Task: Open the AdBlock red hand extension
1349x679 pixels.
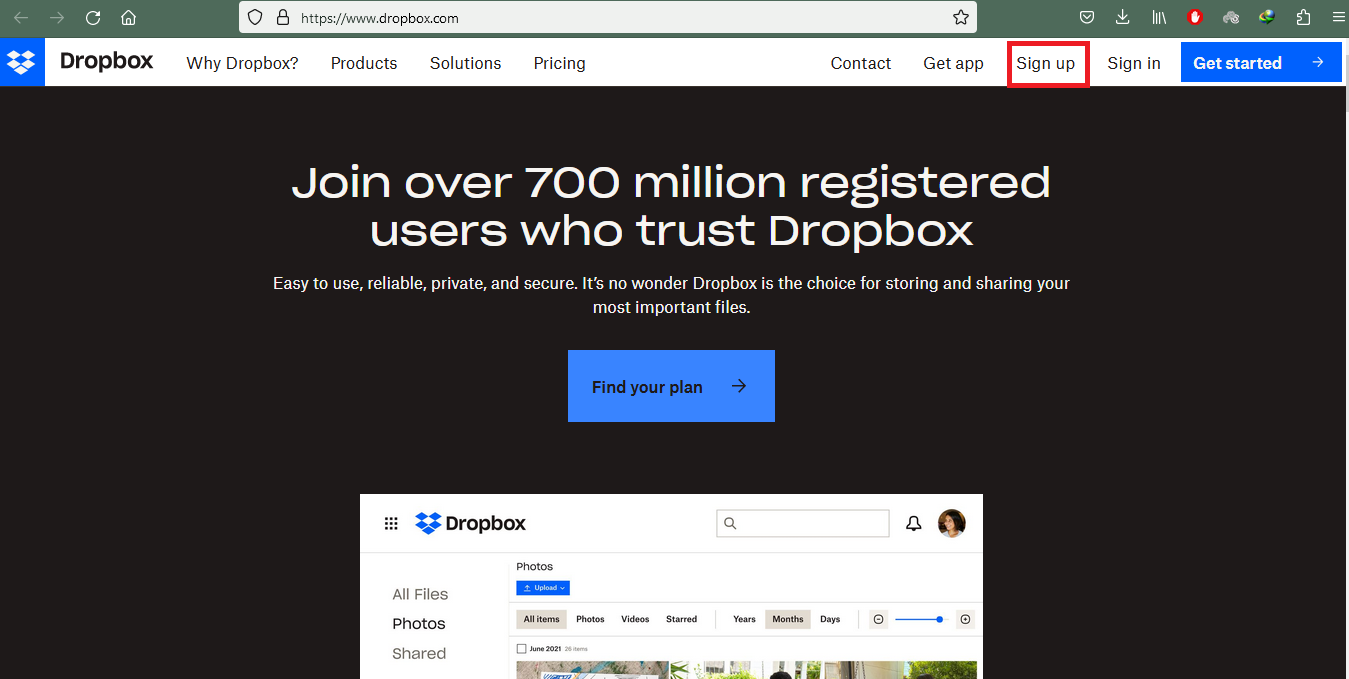Action: [x=1195, y=17]
